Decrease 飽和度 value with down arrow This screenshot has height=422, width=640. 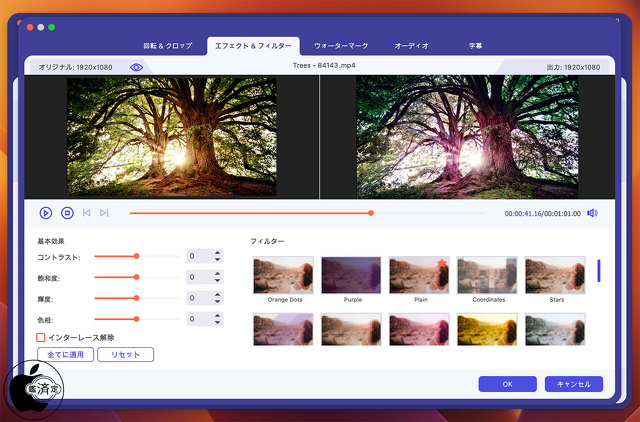(x=218, y=280)
